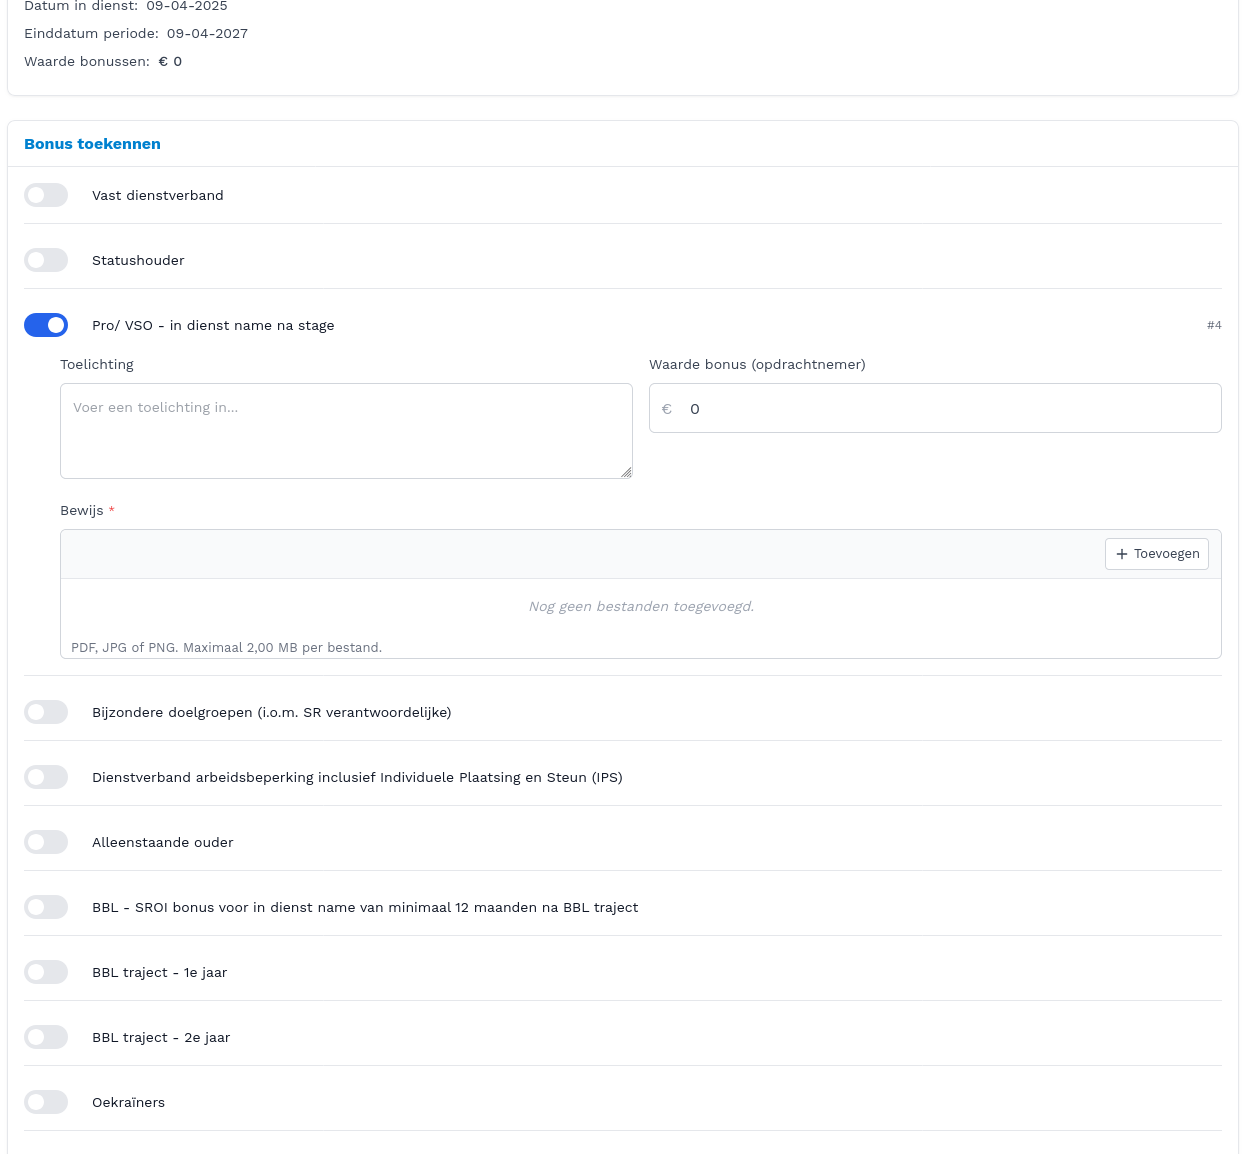Click the #4 label on Pro/ VSO row

(x=1214, y=325)
